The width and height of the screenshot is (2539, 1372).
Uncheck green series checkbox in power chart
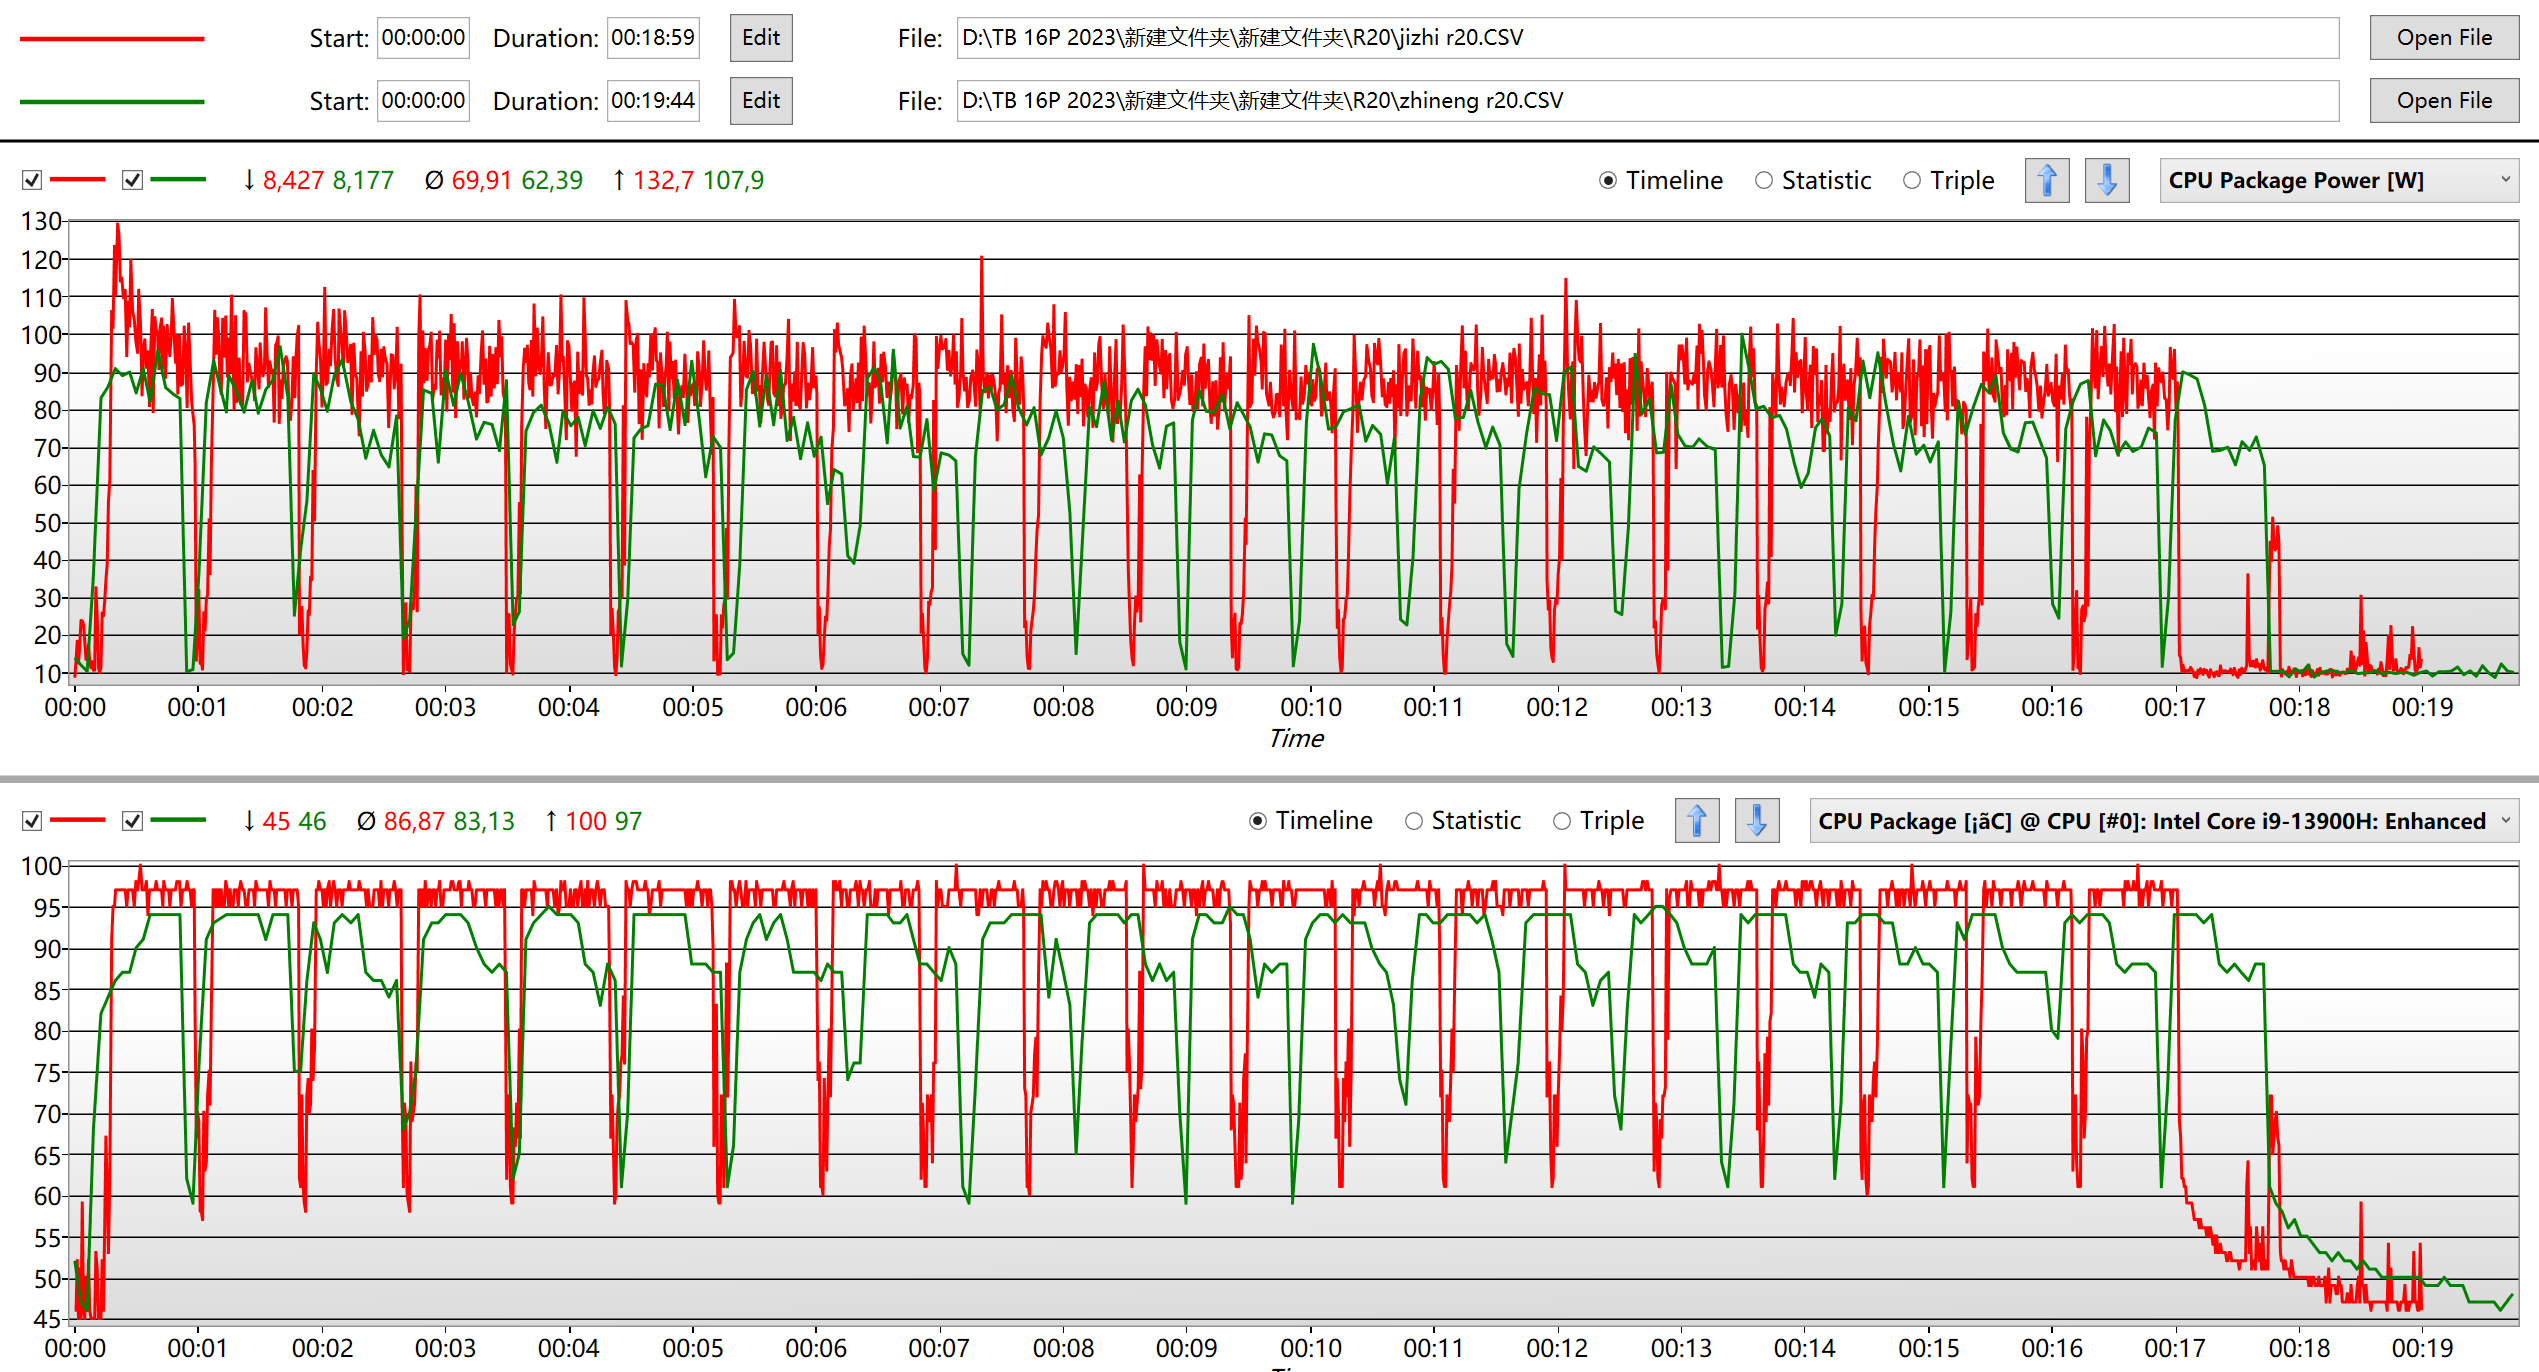132,180
